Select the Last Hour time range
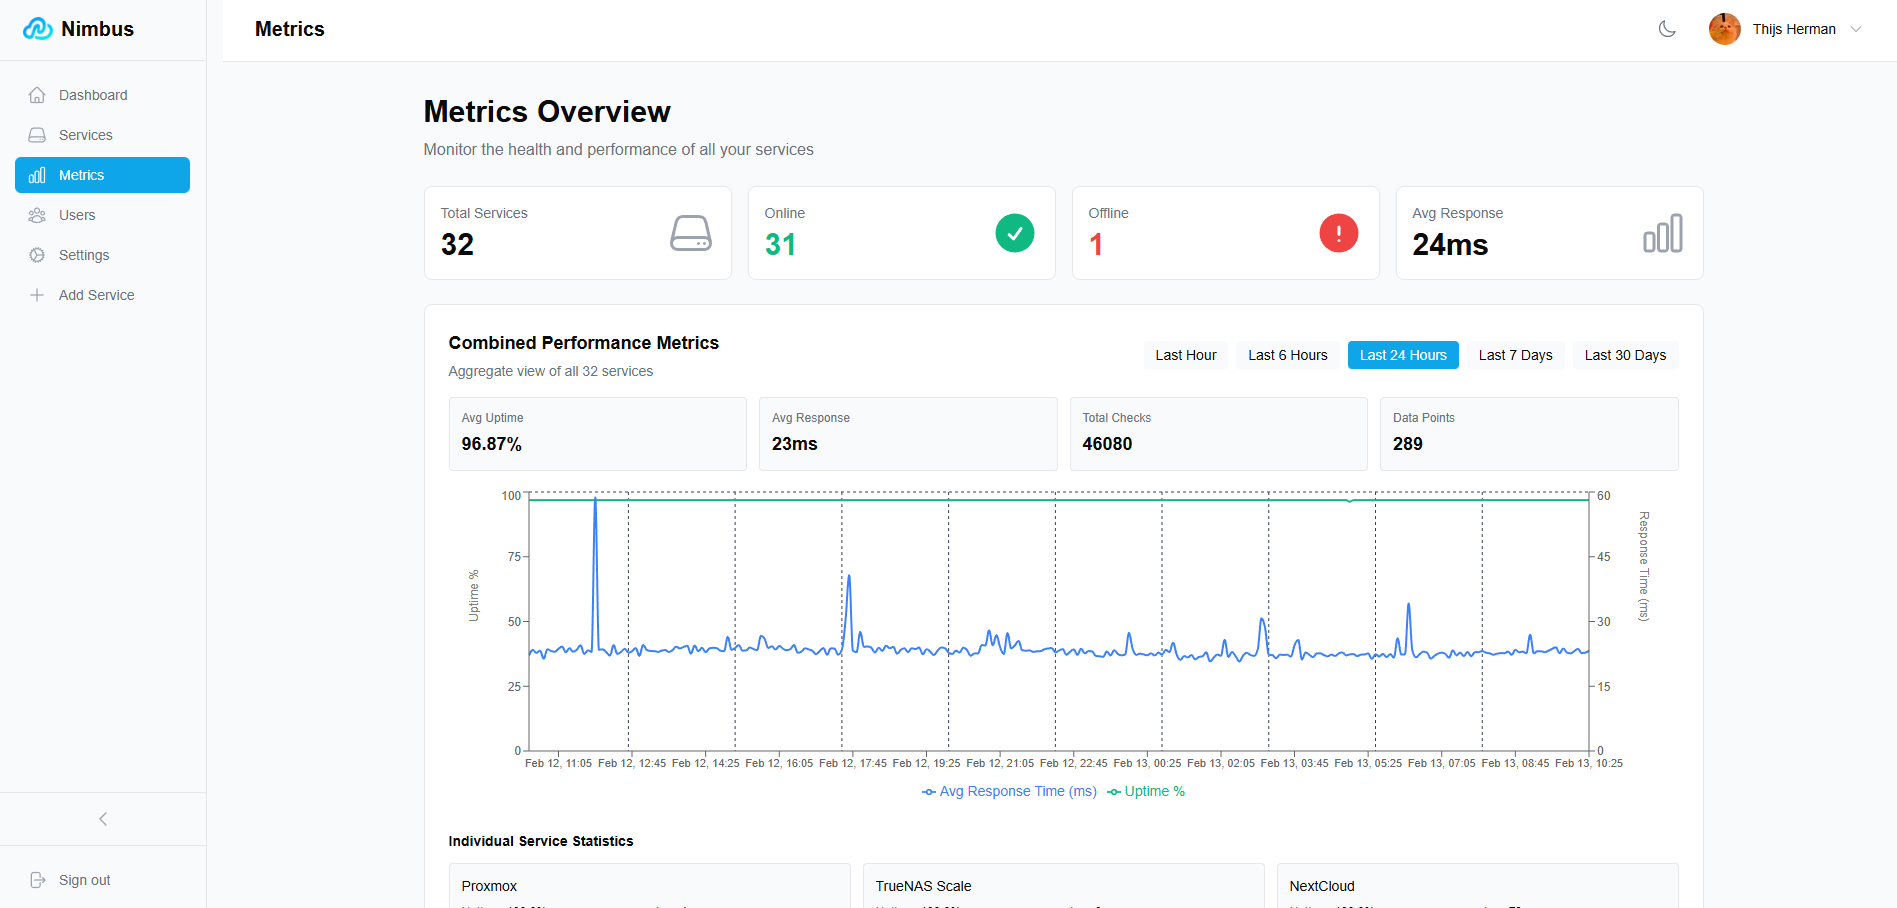The height and width of the screenshot is (908, 1897). pos(1186,355)
